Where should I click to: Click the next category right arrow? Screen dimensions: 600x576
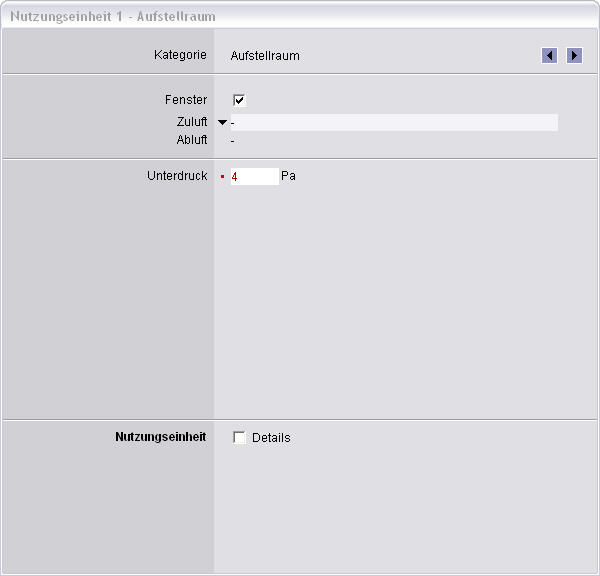click(x=574, y=56)
